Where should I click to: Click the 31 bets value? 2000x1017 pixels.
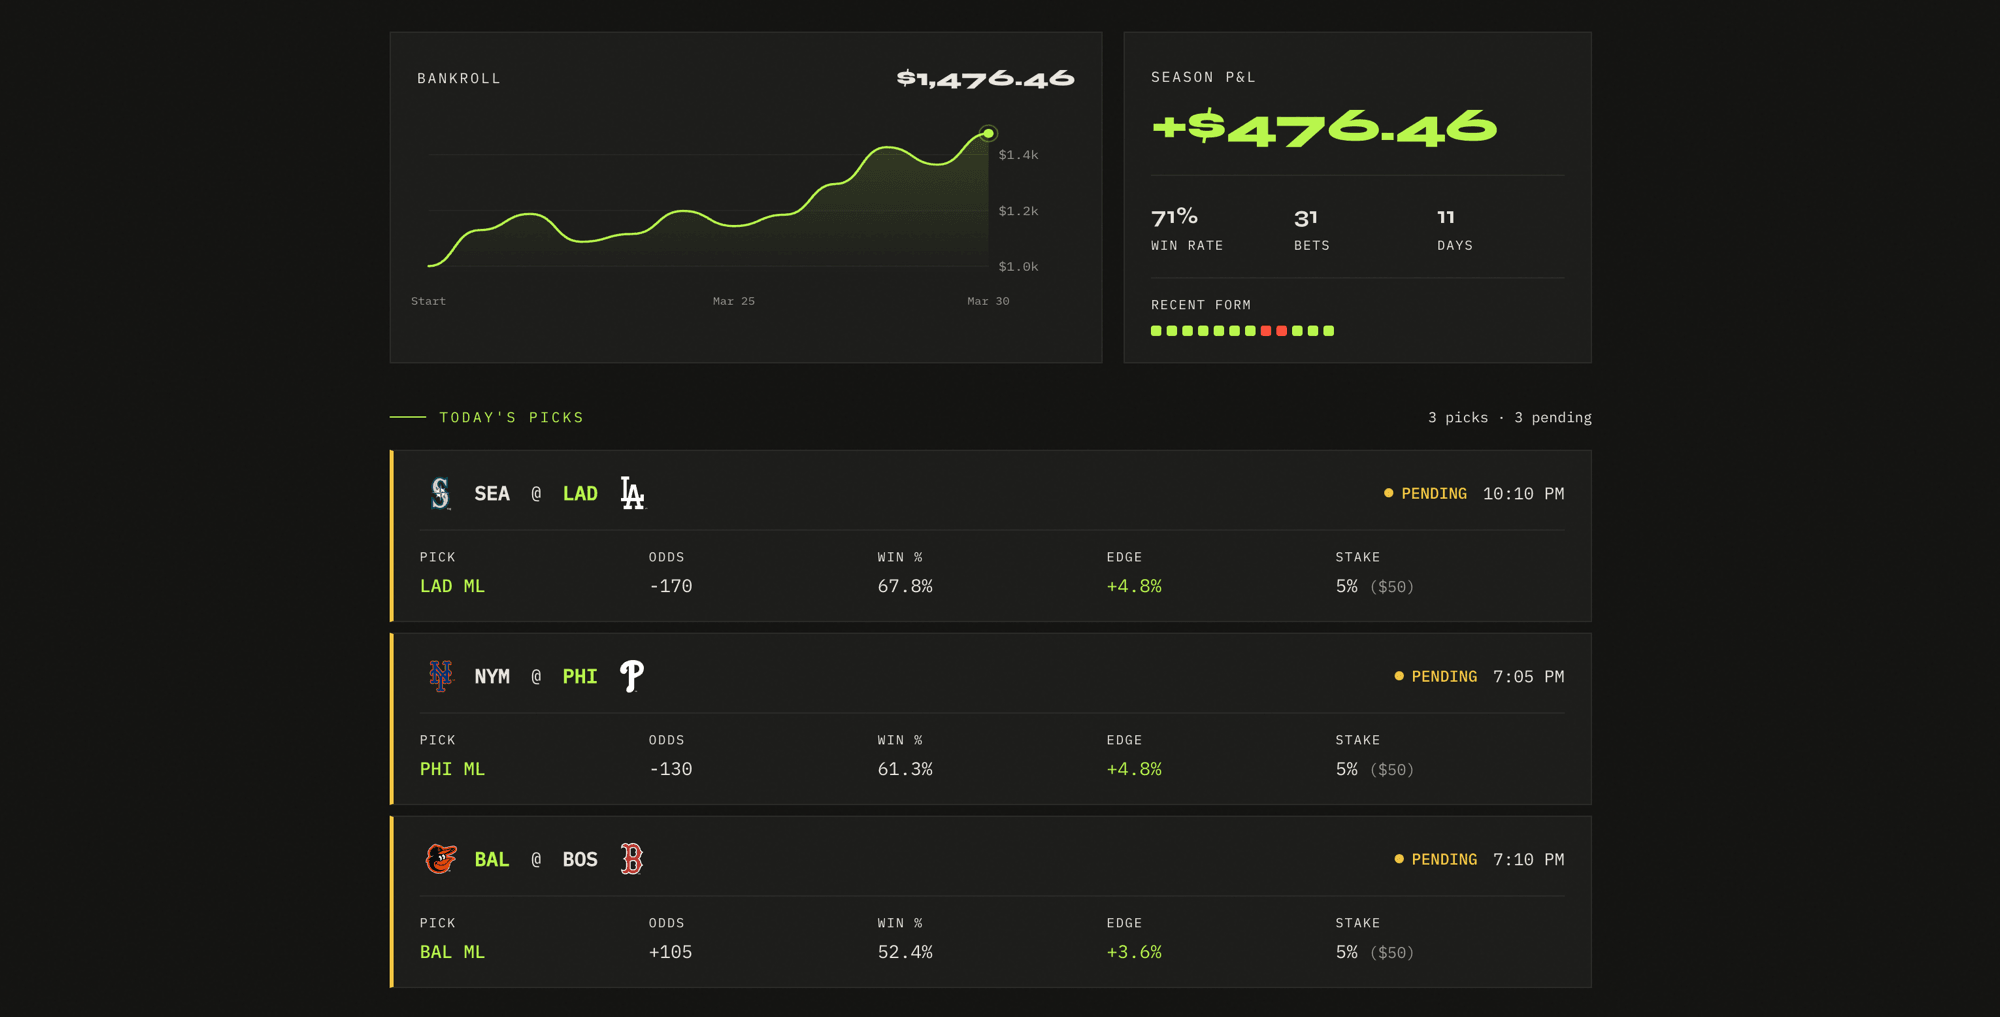[x=1306, y=218]
